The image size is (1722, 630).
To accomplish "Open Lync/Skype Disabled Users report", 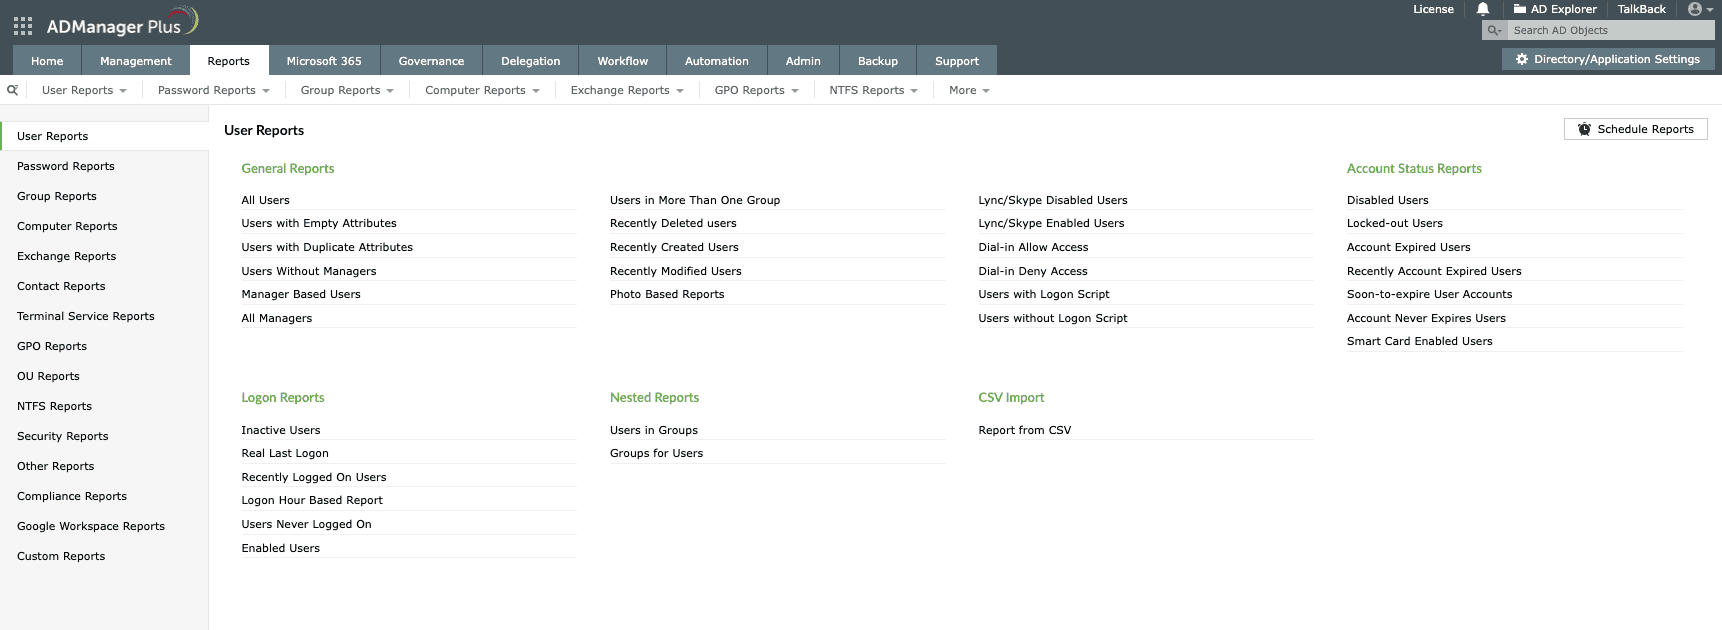I will point(1053,200).
